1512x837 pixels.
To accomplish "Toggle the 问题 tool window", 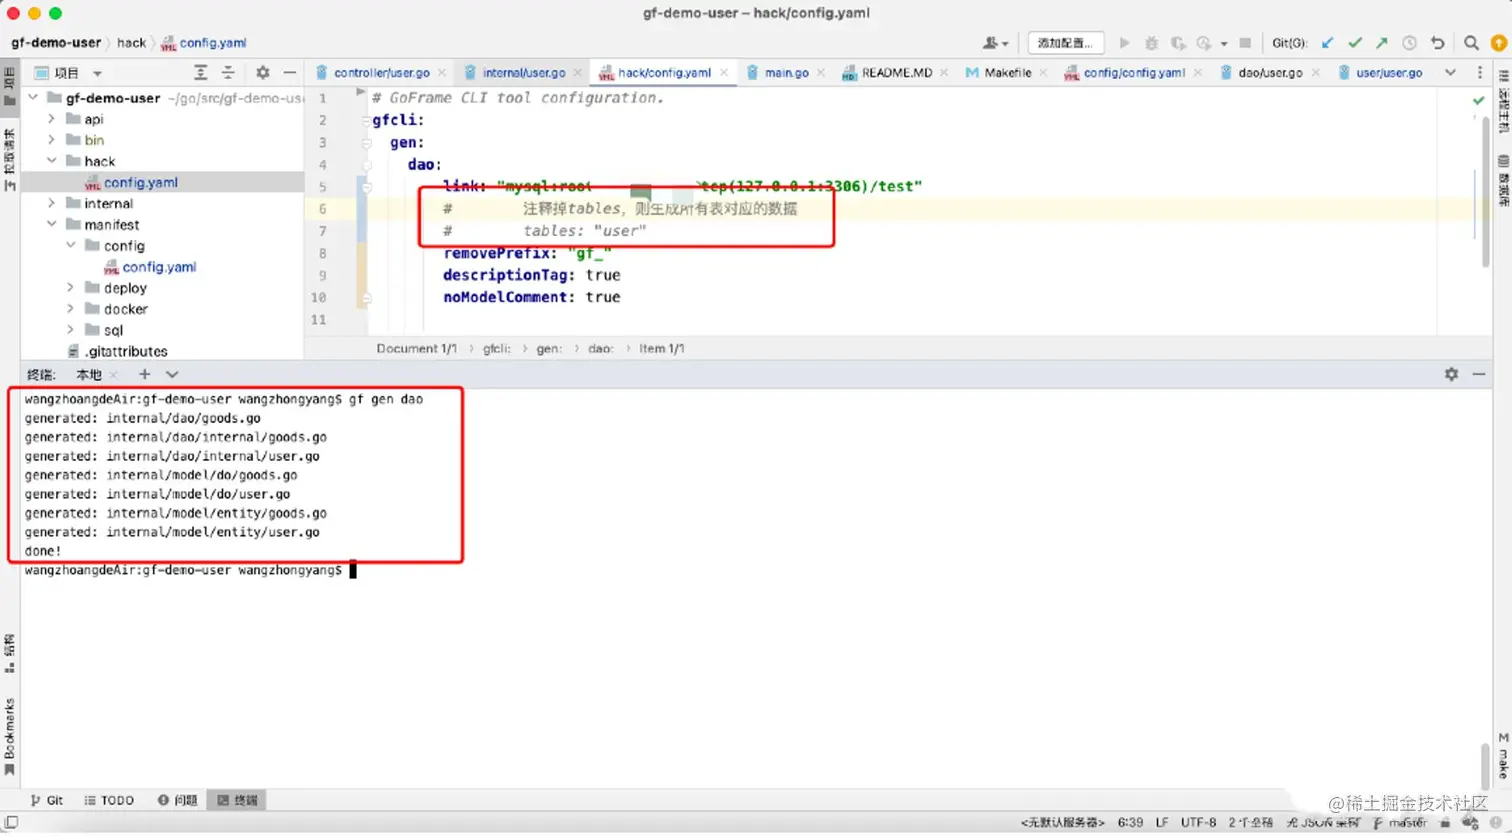I will [177, 800].
